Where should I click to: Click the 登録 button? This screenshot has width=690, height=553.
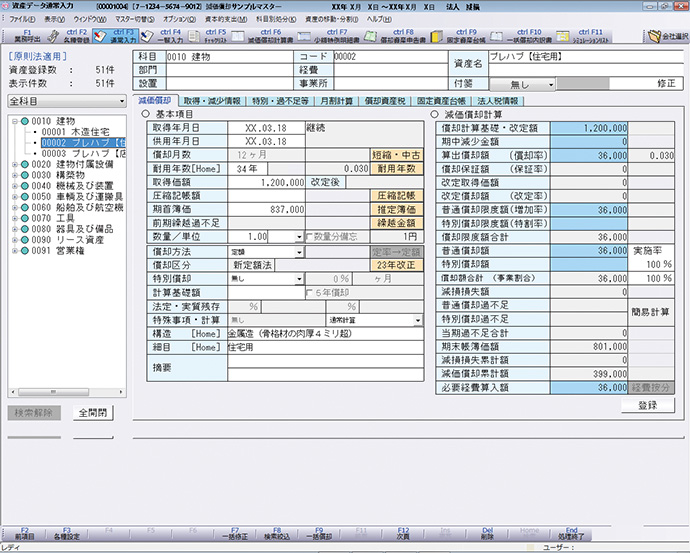(x=647, y=406)
